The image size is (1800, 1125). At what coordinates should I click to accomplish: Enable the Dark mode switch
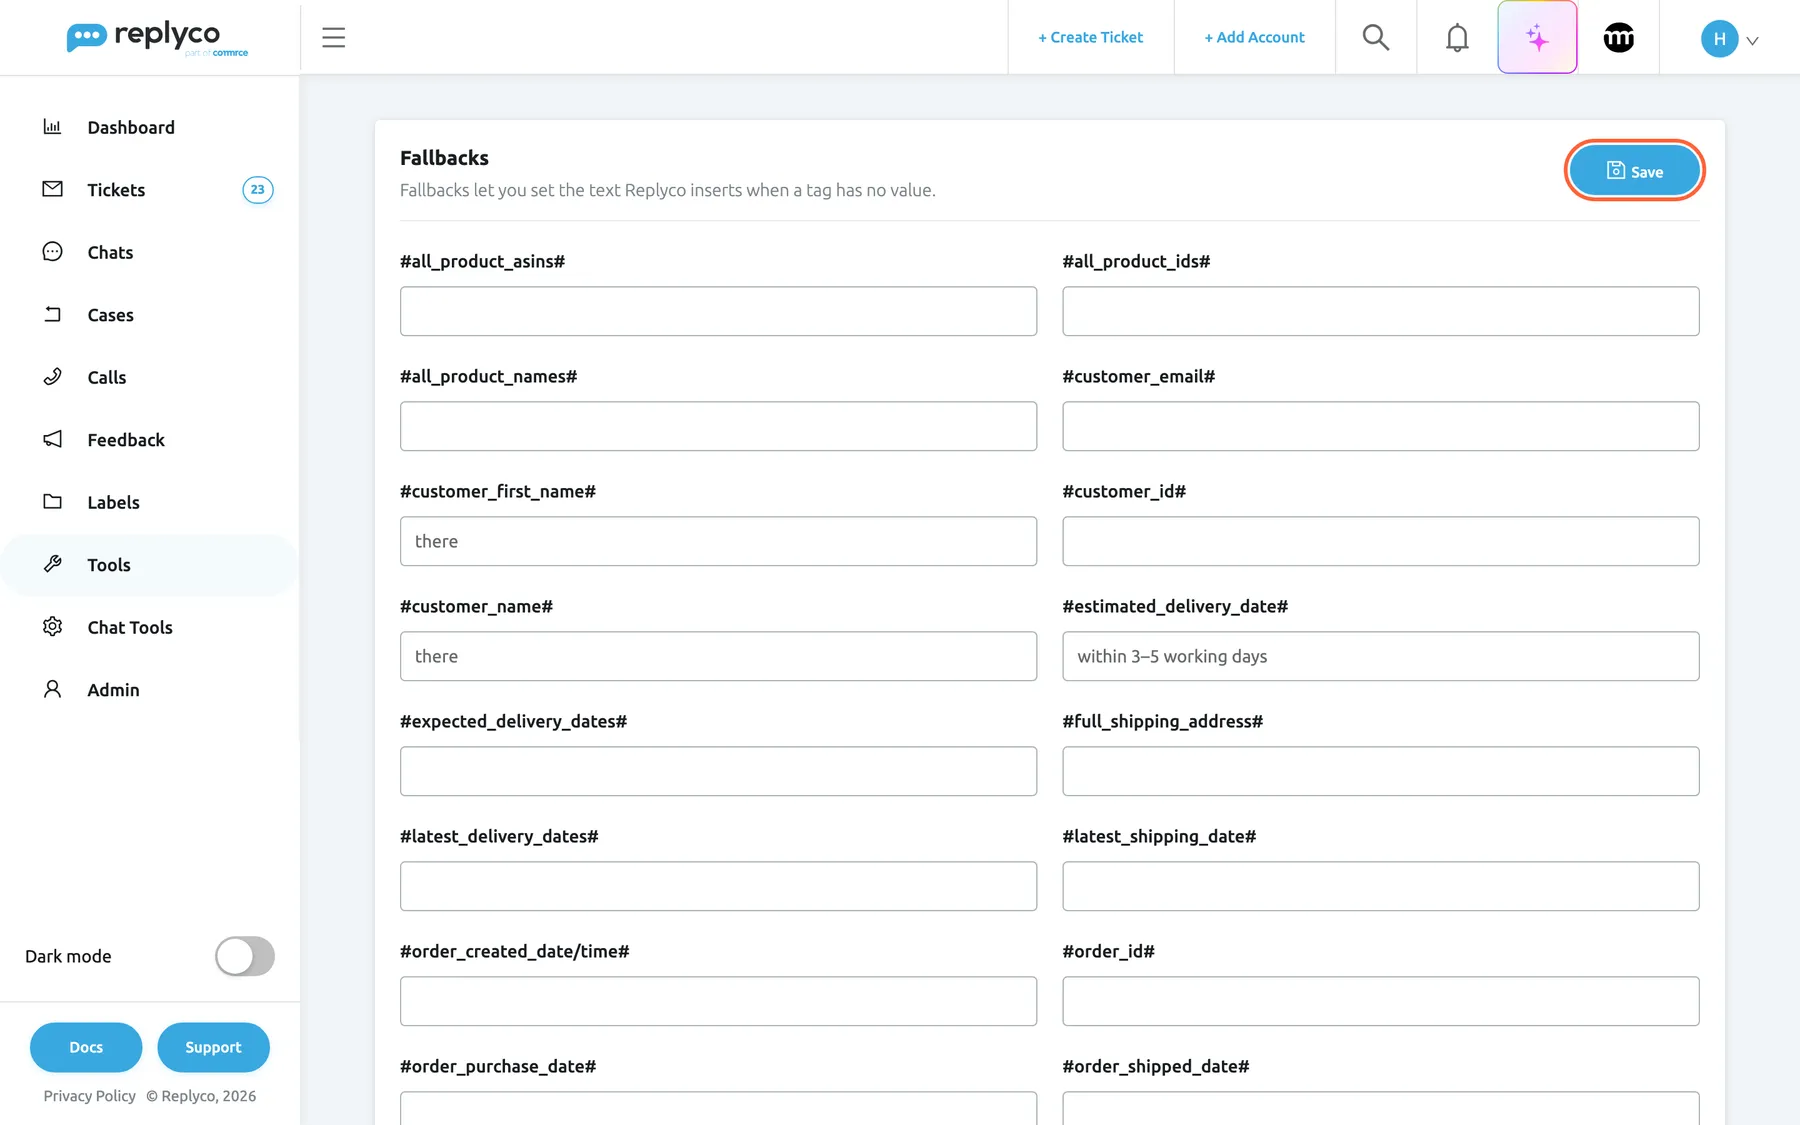(x=245, y=956)
